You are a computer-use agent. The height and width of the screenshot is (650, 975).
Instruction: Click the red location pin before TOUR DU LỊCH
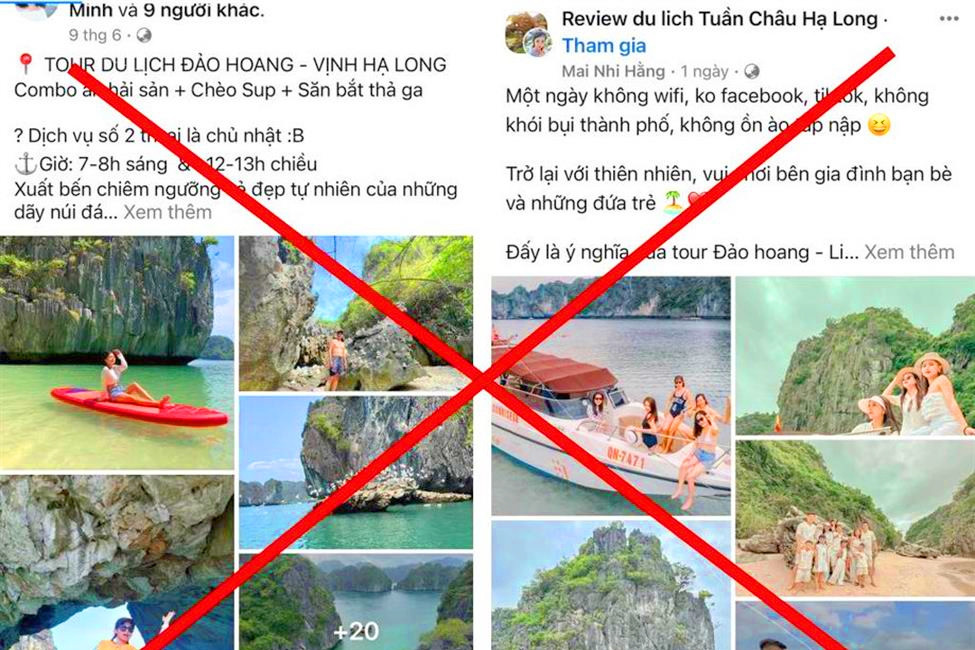click(x=25, y=63)
